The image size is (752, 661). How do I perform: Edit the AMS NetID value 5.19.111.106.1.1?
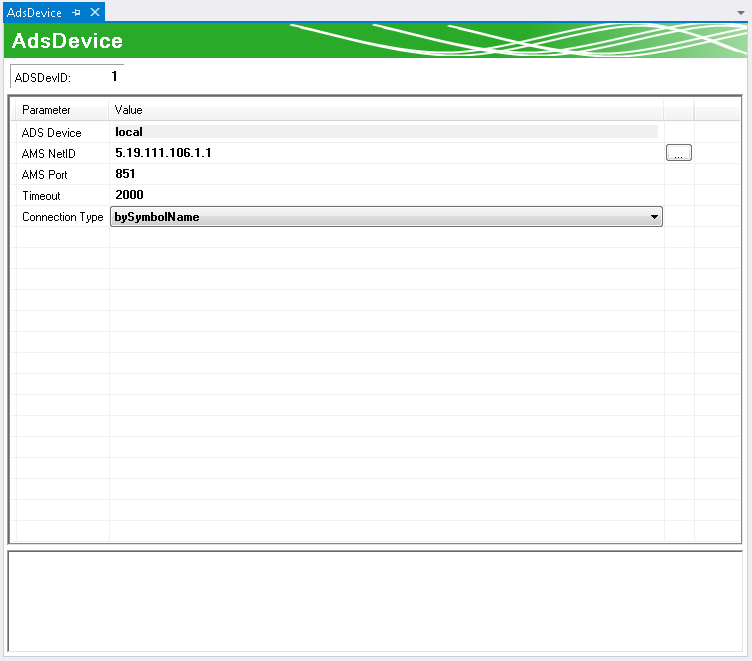coord(163,153)
